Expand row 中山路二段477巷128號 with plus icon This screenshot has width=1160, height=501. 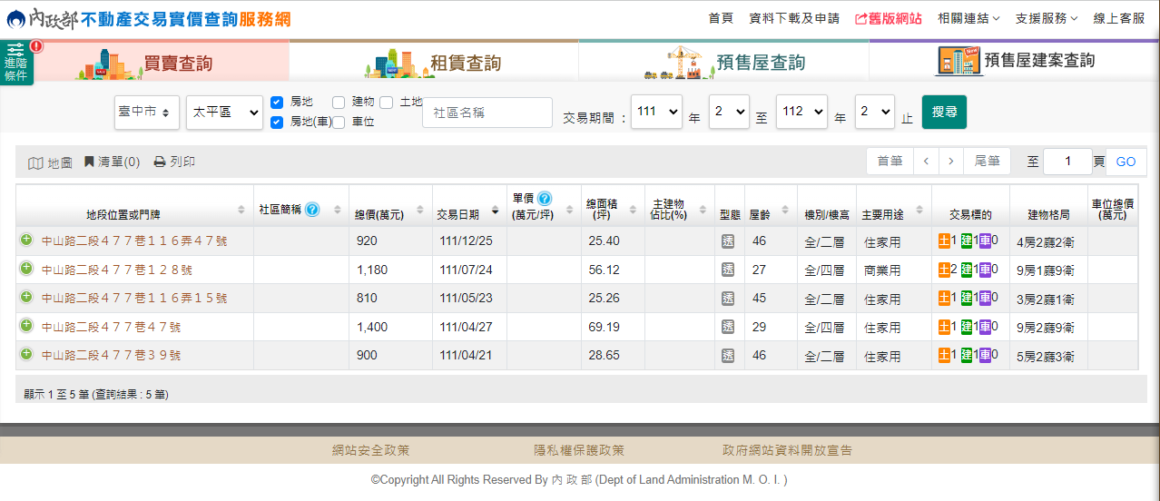click(x=26, y=269)
